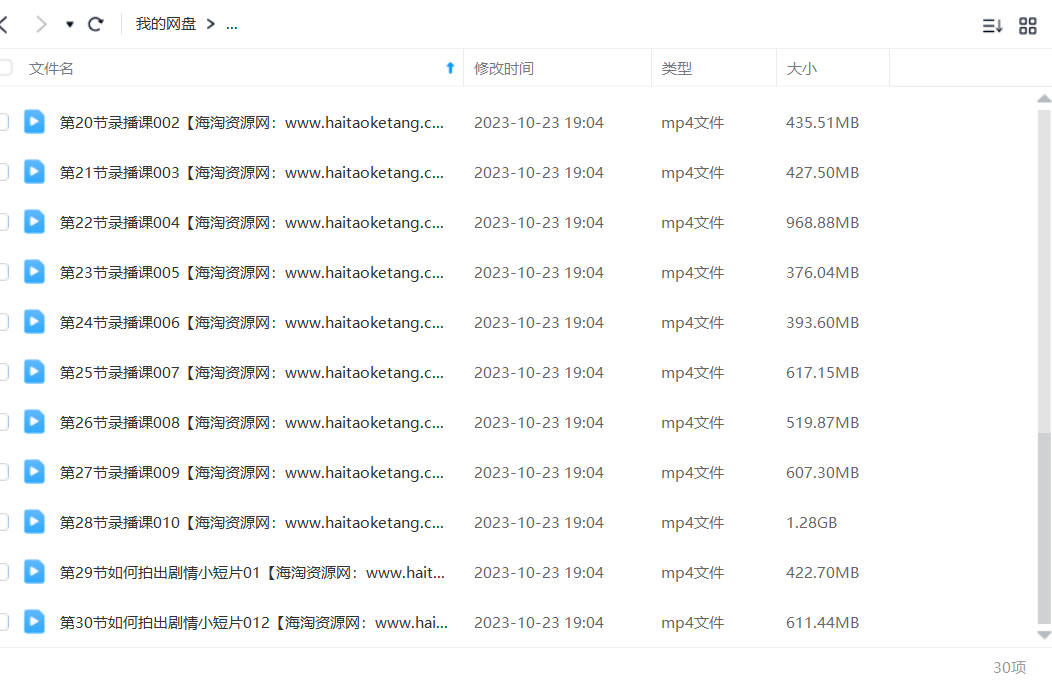Open the sort order menu icon

992,26
